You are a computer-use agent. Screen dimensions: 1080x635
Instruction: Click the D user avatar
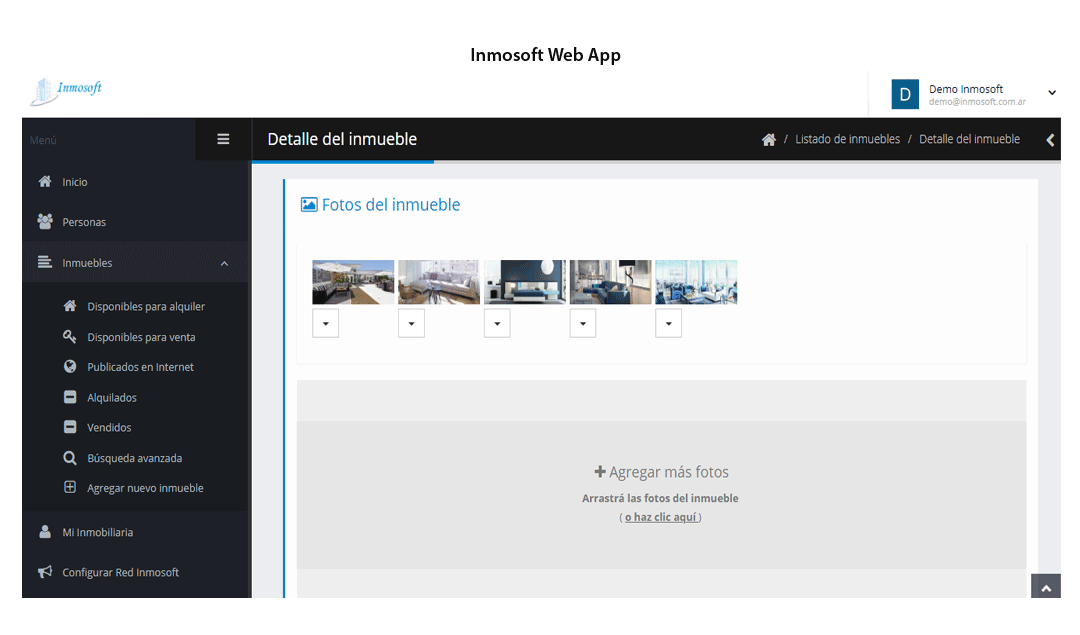coord(905,94)
